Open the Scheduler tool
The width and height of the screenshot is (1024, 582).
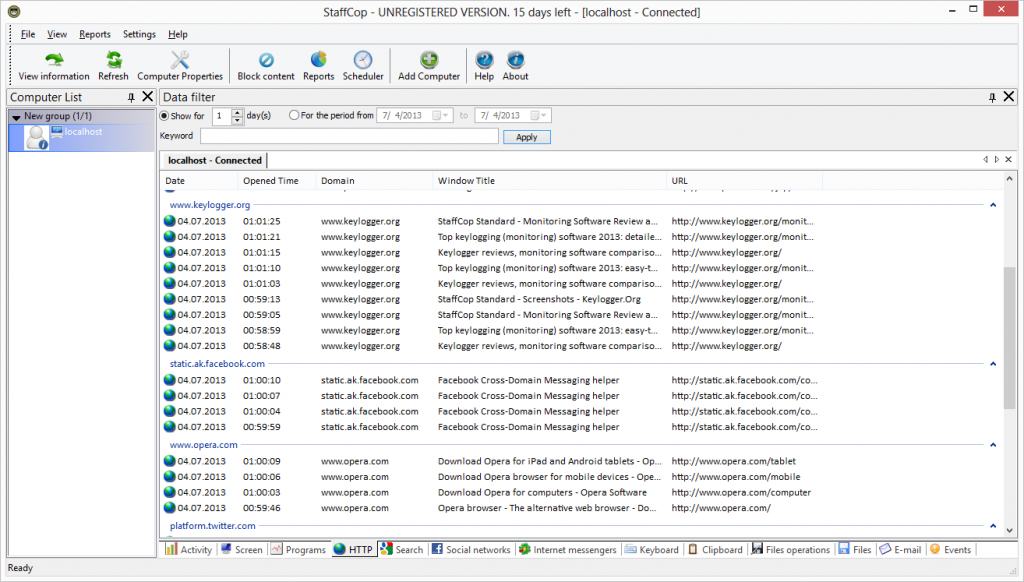pos(363,61)
